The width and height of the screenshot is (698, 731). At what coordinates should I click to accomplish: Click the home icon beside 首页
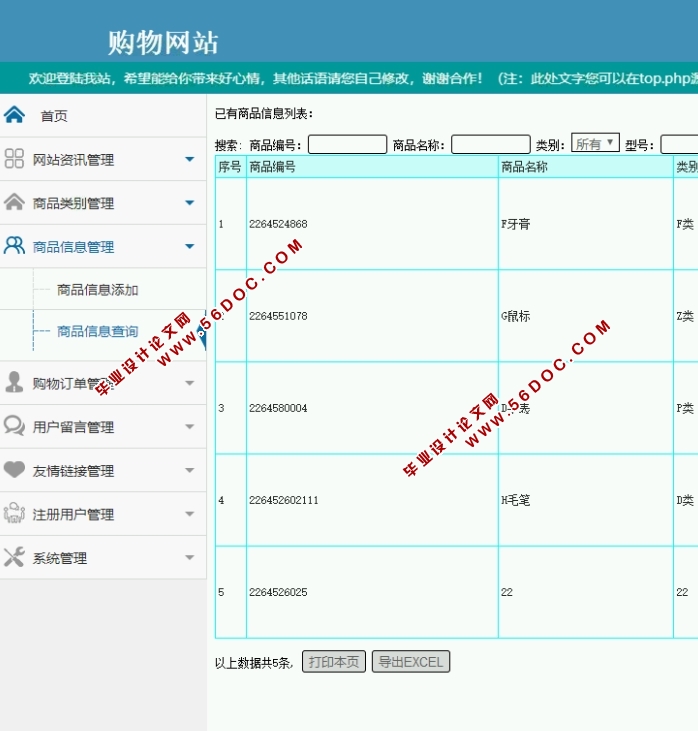pos(14,114)
